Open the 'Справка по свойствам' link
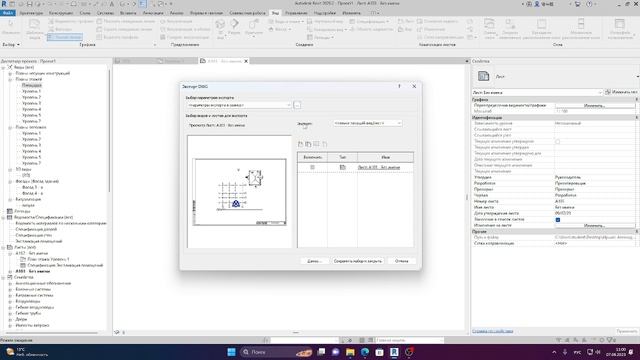This screenshot has width=640, height=360. 493,331
